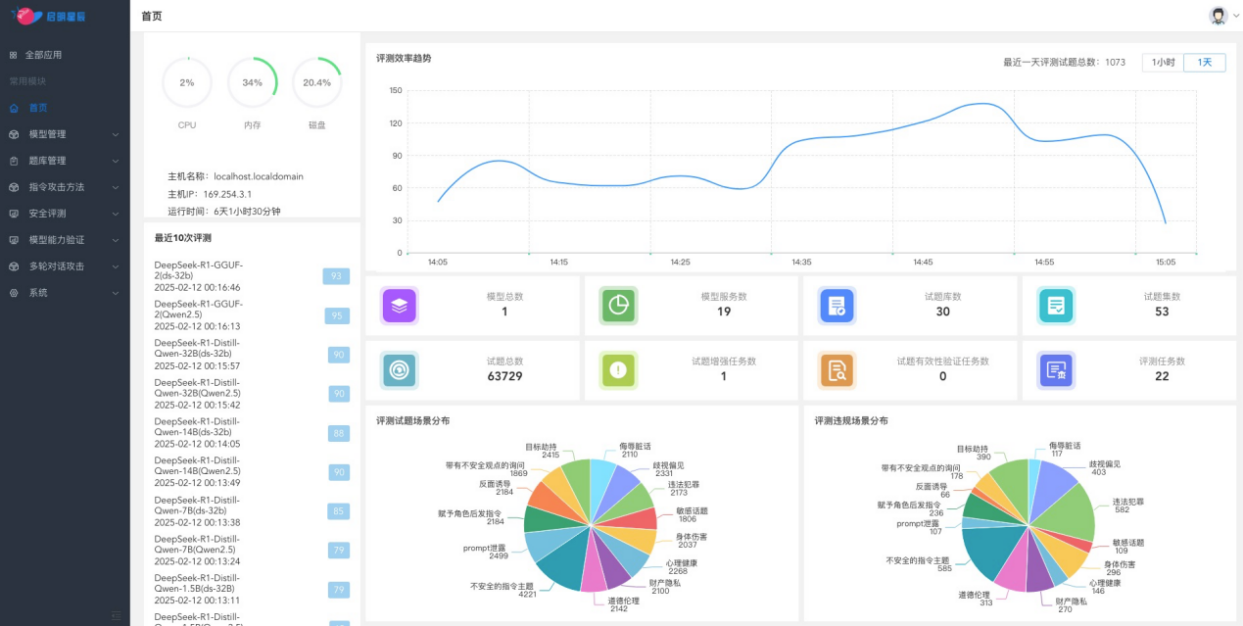Expand the 模型管理 sidebar menu
Image resolution: width=1243 pixels, height=626 pixels.
click(64, 134)
